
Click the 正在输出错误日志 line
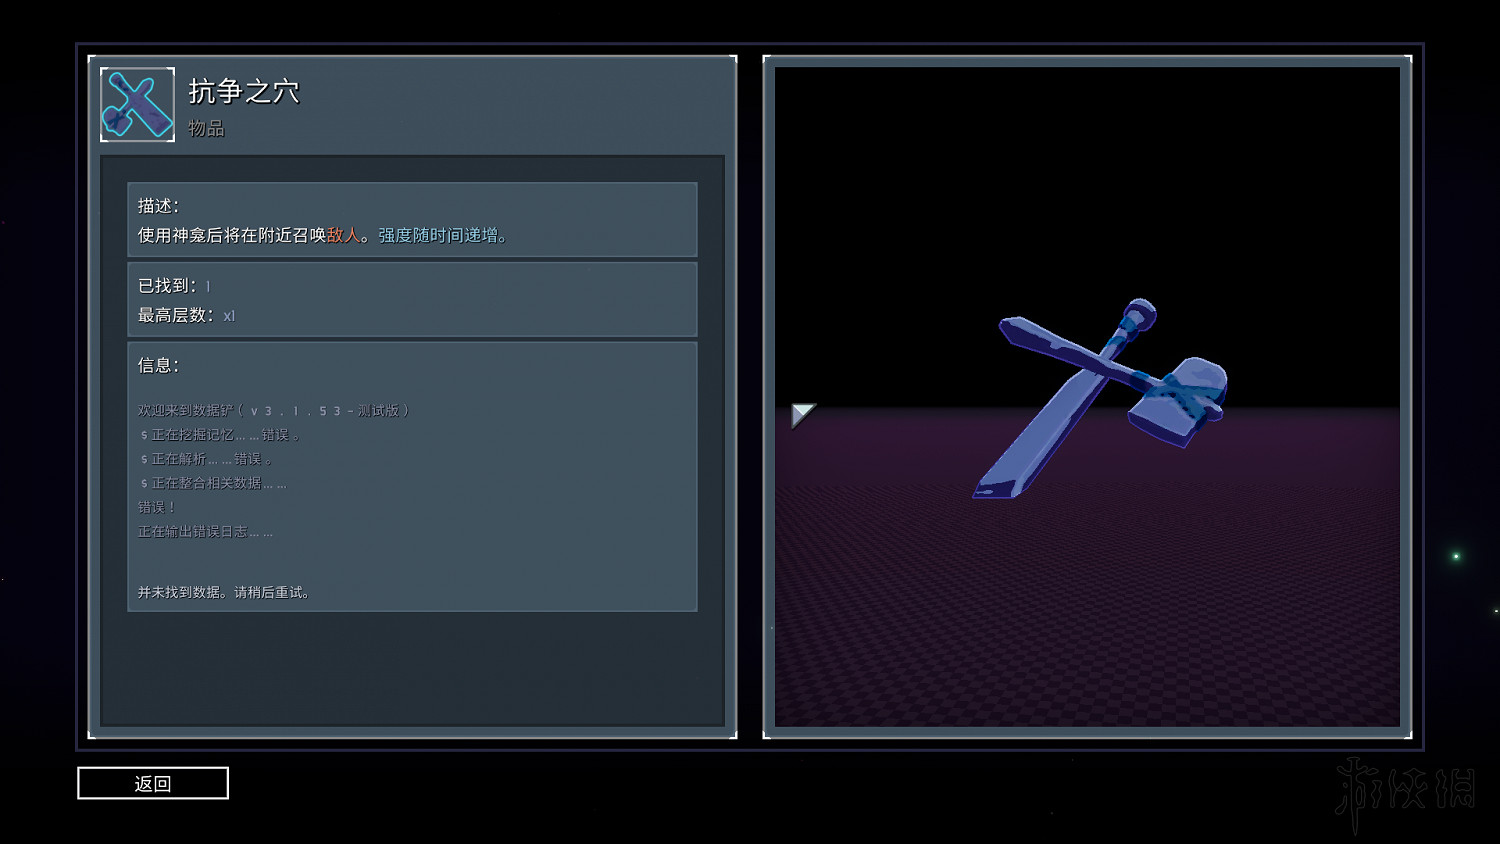[x=205, y=531]
